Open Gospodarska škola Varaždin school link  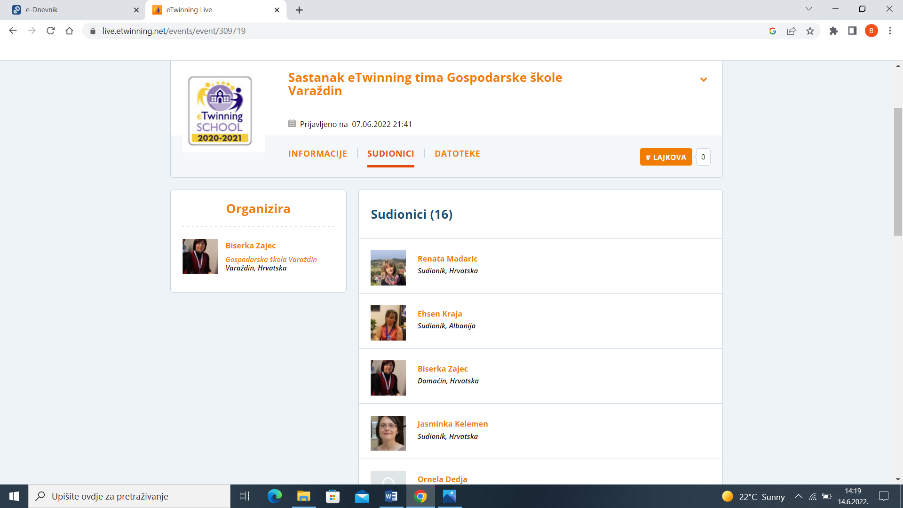tap(271, 259)
